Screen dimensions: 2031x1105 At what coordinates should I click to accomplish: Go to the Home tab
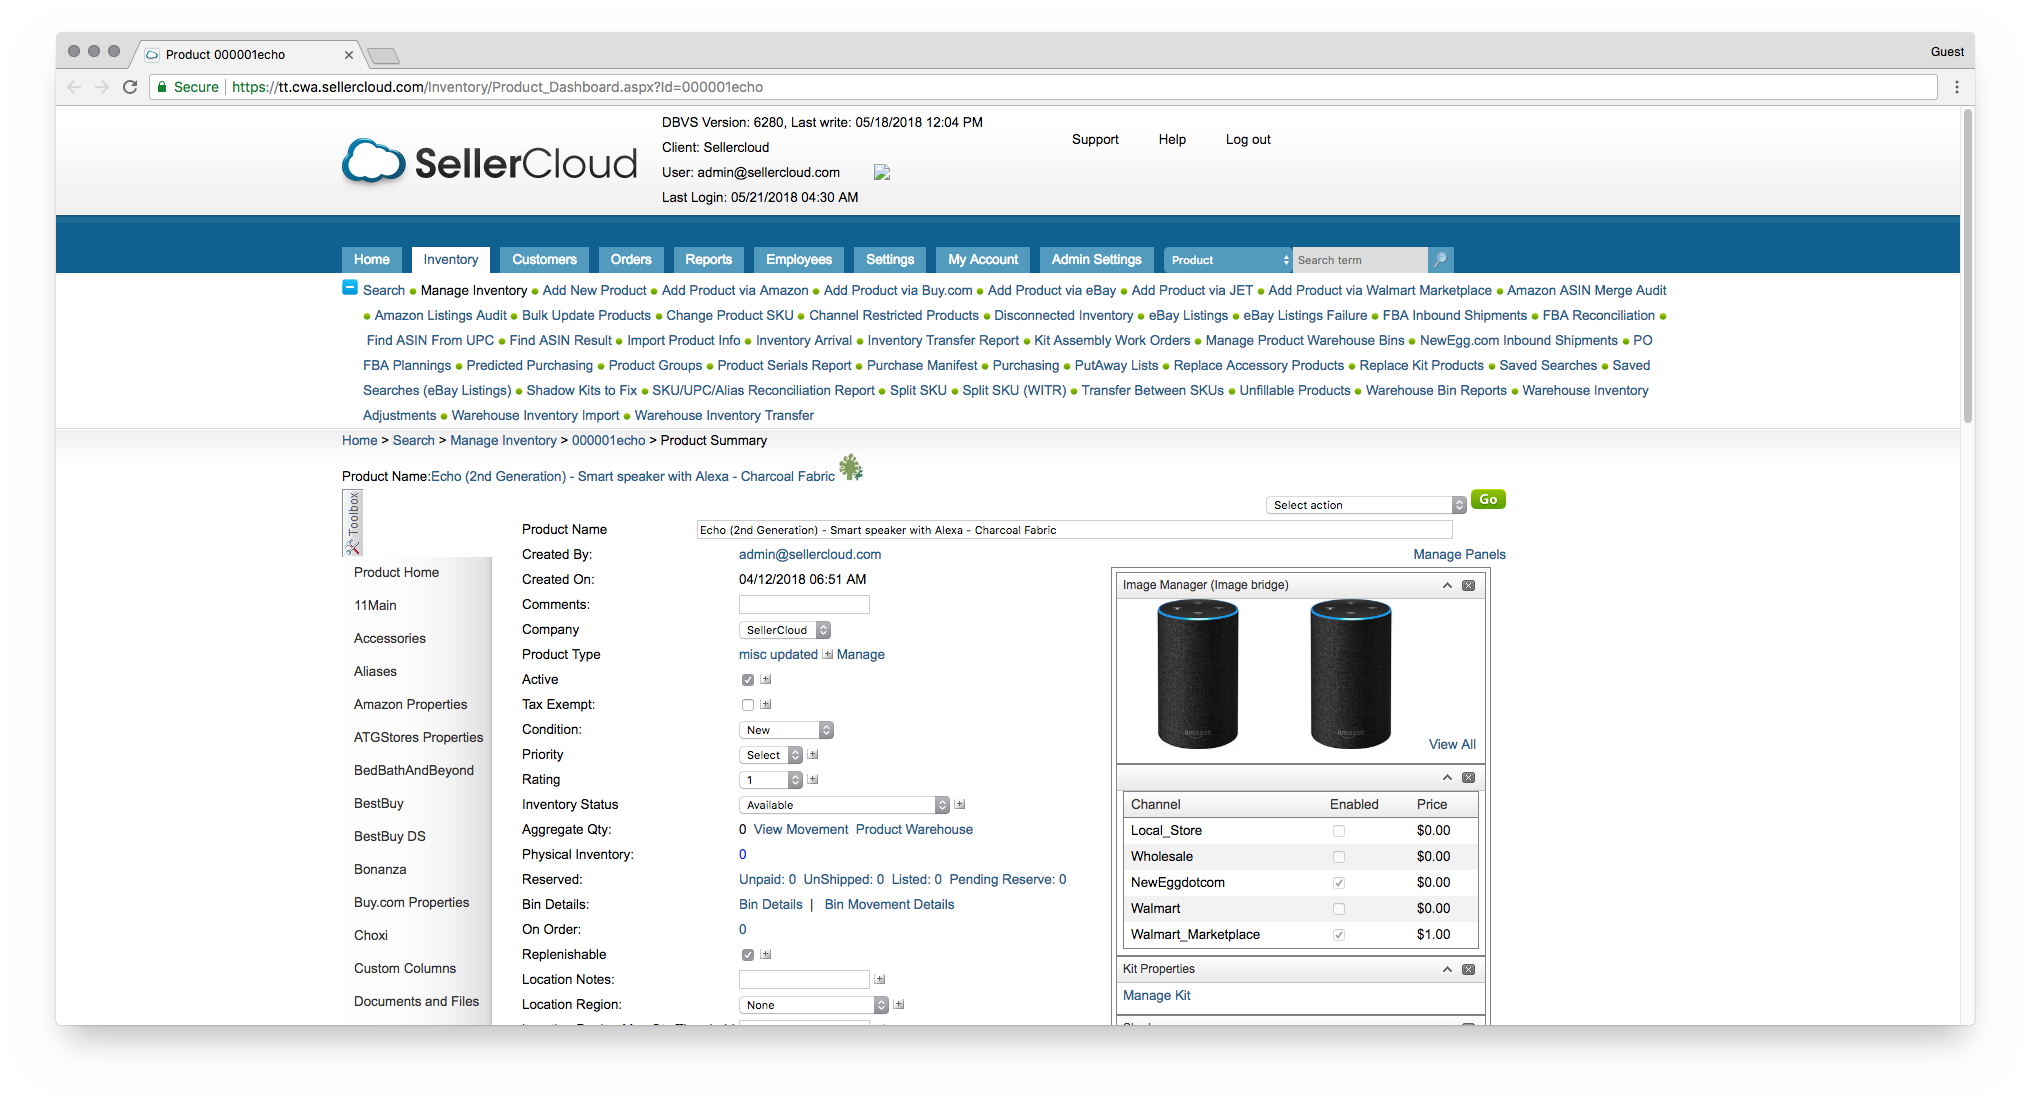pos(372,260)
